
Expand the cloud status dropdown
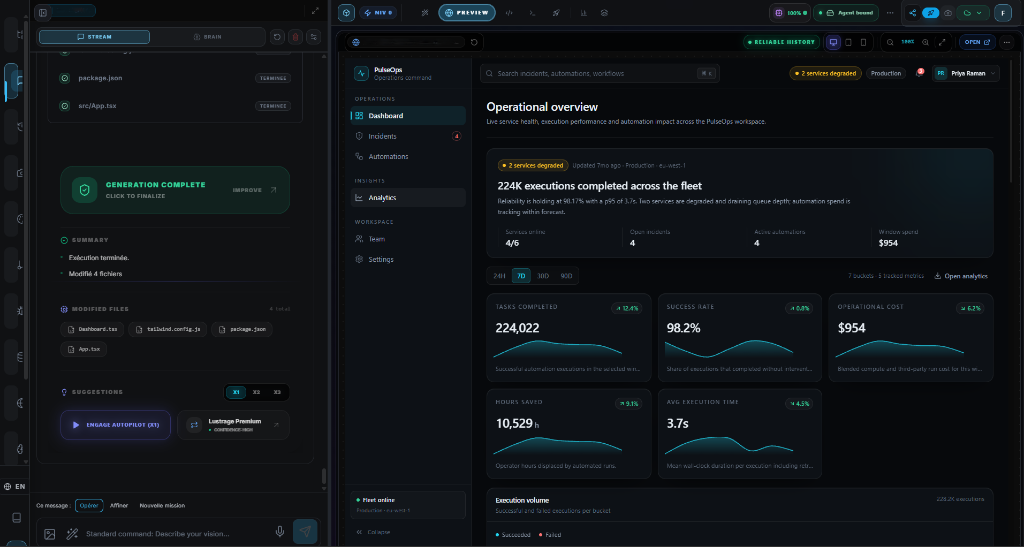pos(973,12)
